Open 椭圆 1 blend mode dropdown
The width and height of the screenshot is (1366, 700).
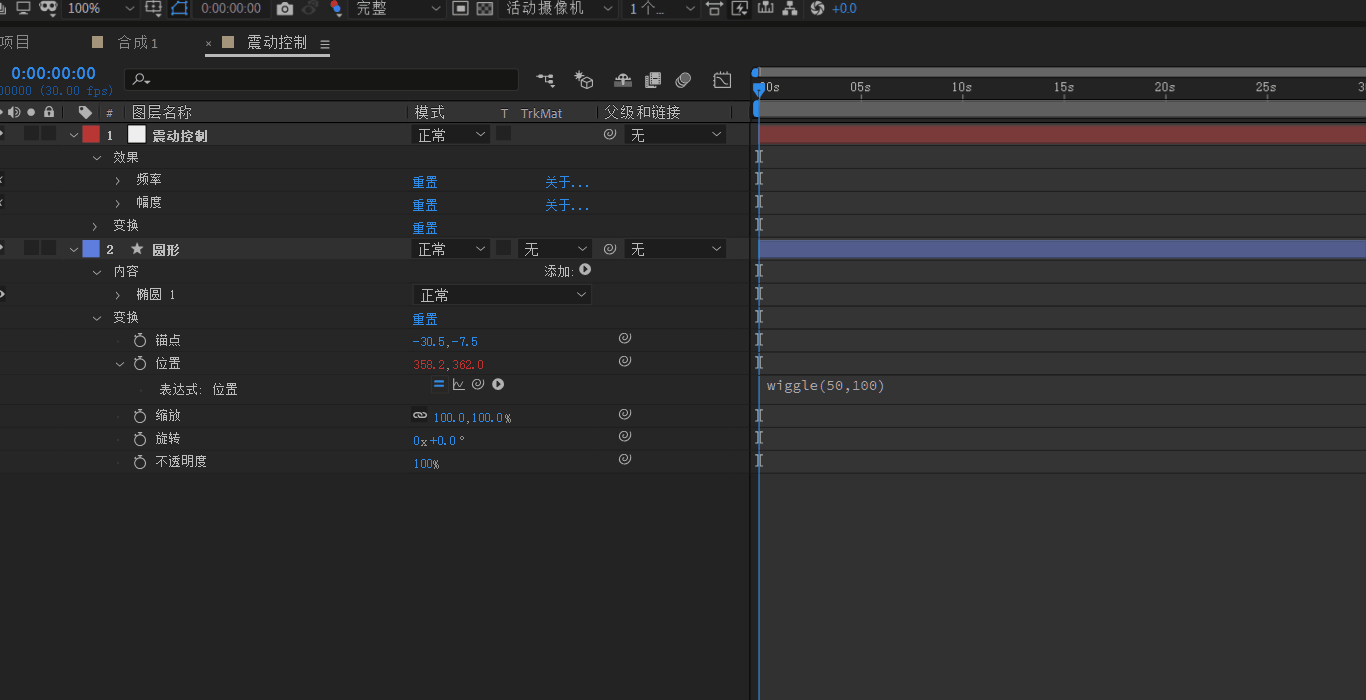[x=502, y=294]
